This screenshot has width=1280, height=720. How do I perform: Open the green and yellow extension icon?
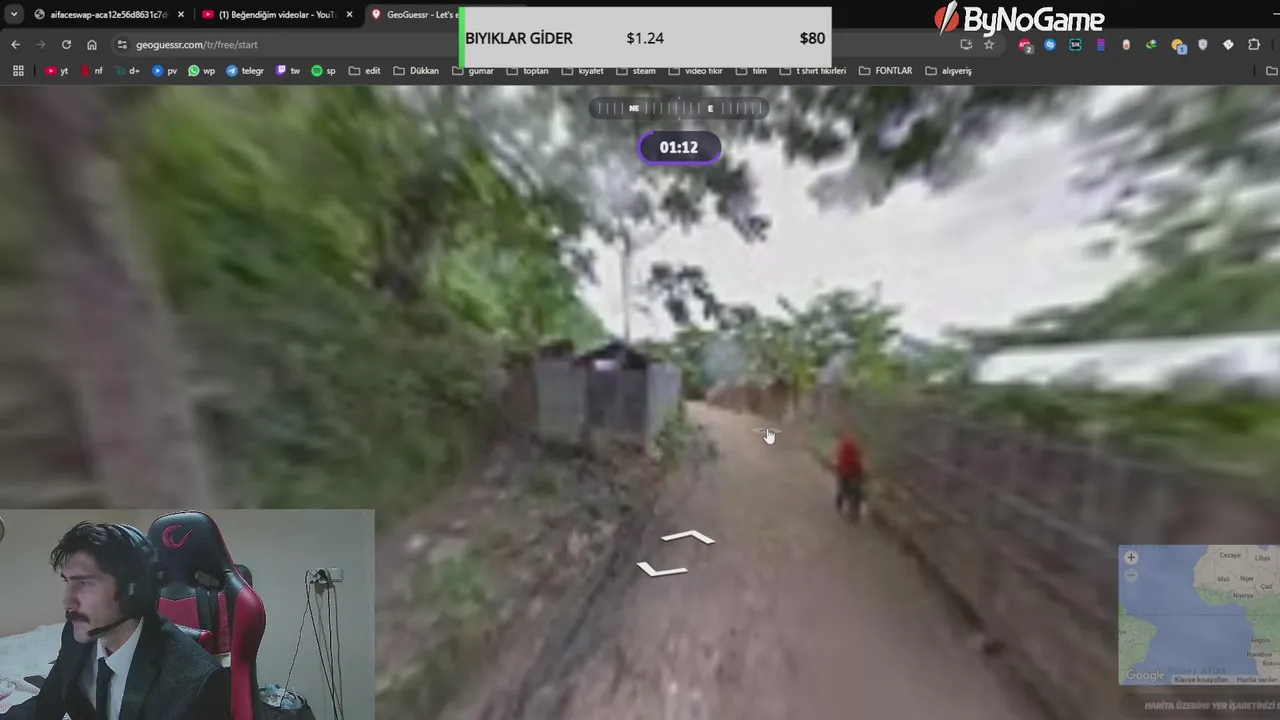(1151, 44)
